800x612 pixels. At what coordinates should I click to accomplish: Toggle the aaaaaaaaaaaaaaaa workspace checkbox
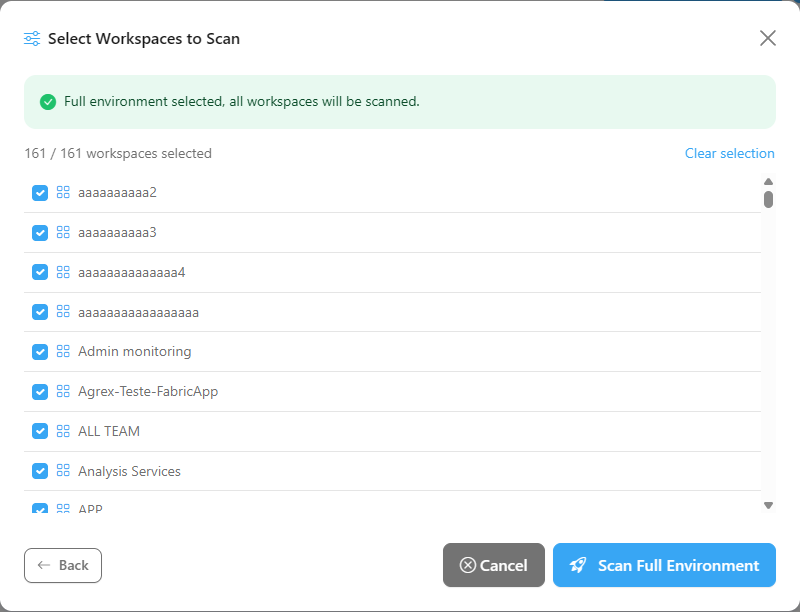pos(40,312)
